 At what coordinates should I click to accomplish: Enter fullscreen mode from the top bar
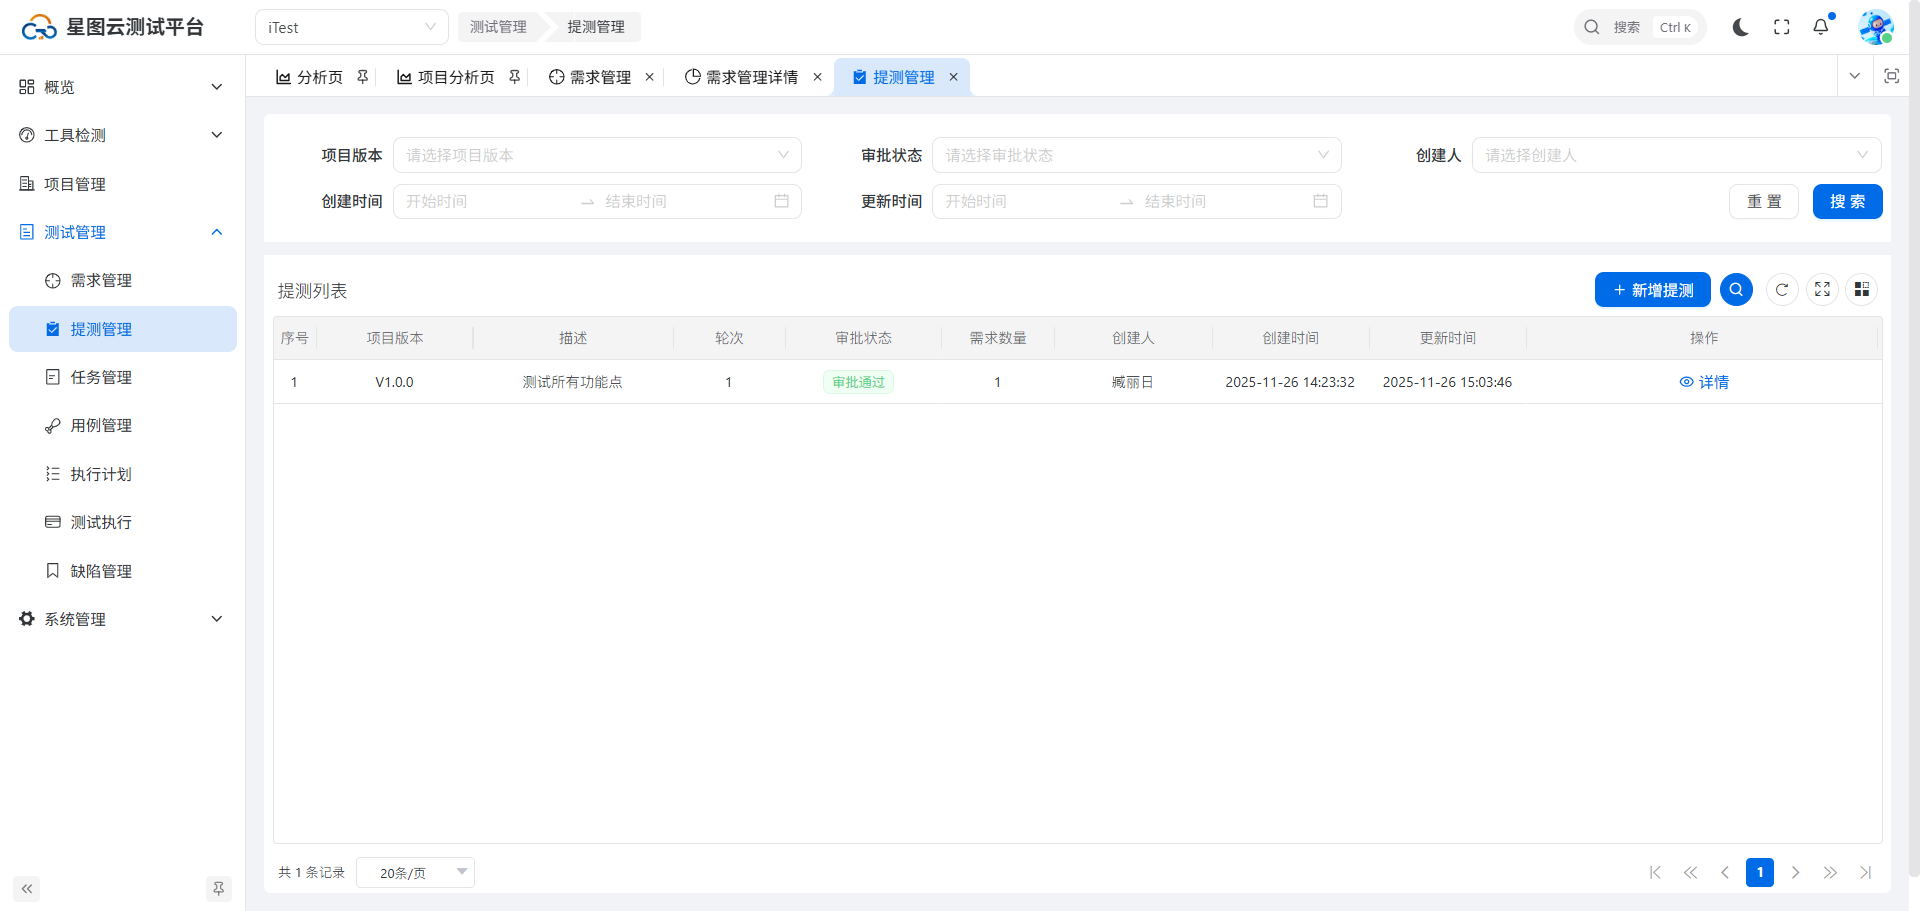1781,27
